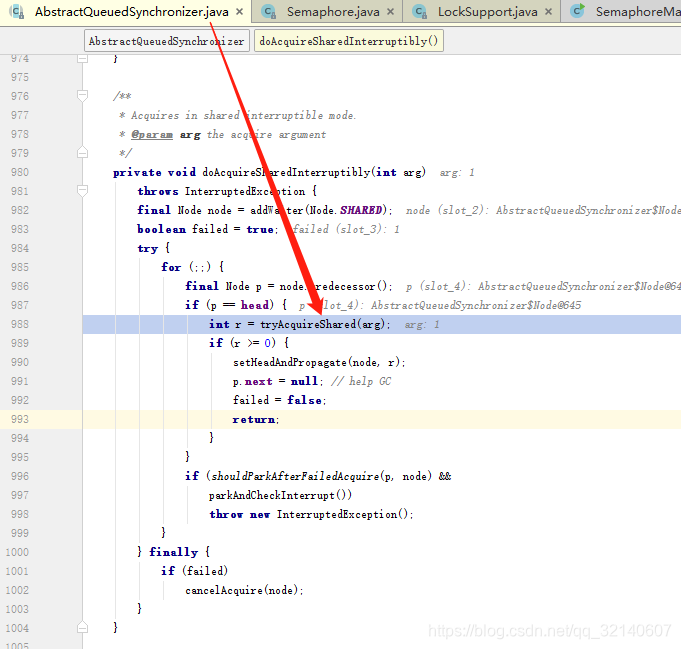Image resolution: width=681 pixels, height=649 pixels.
Task: Click the fold end marker at line 979
Action: pyautogui.click(x=83, y=153)
